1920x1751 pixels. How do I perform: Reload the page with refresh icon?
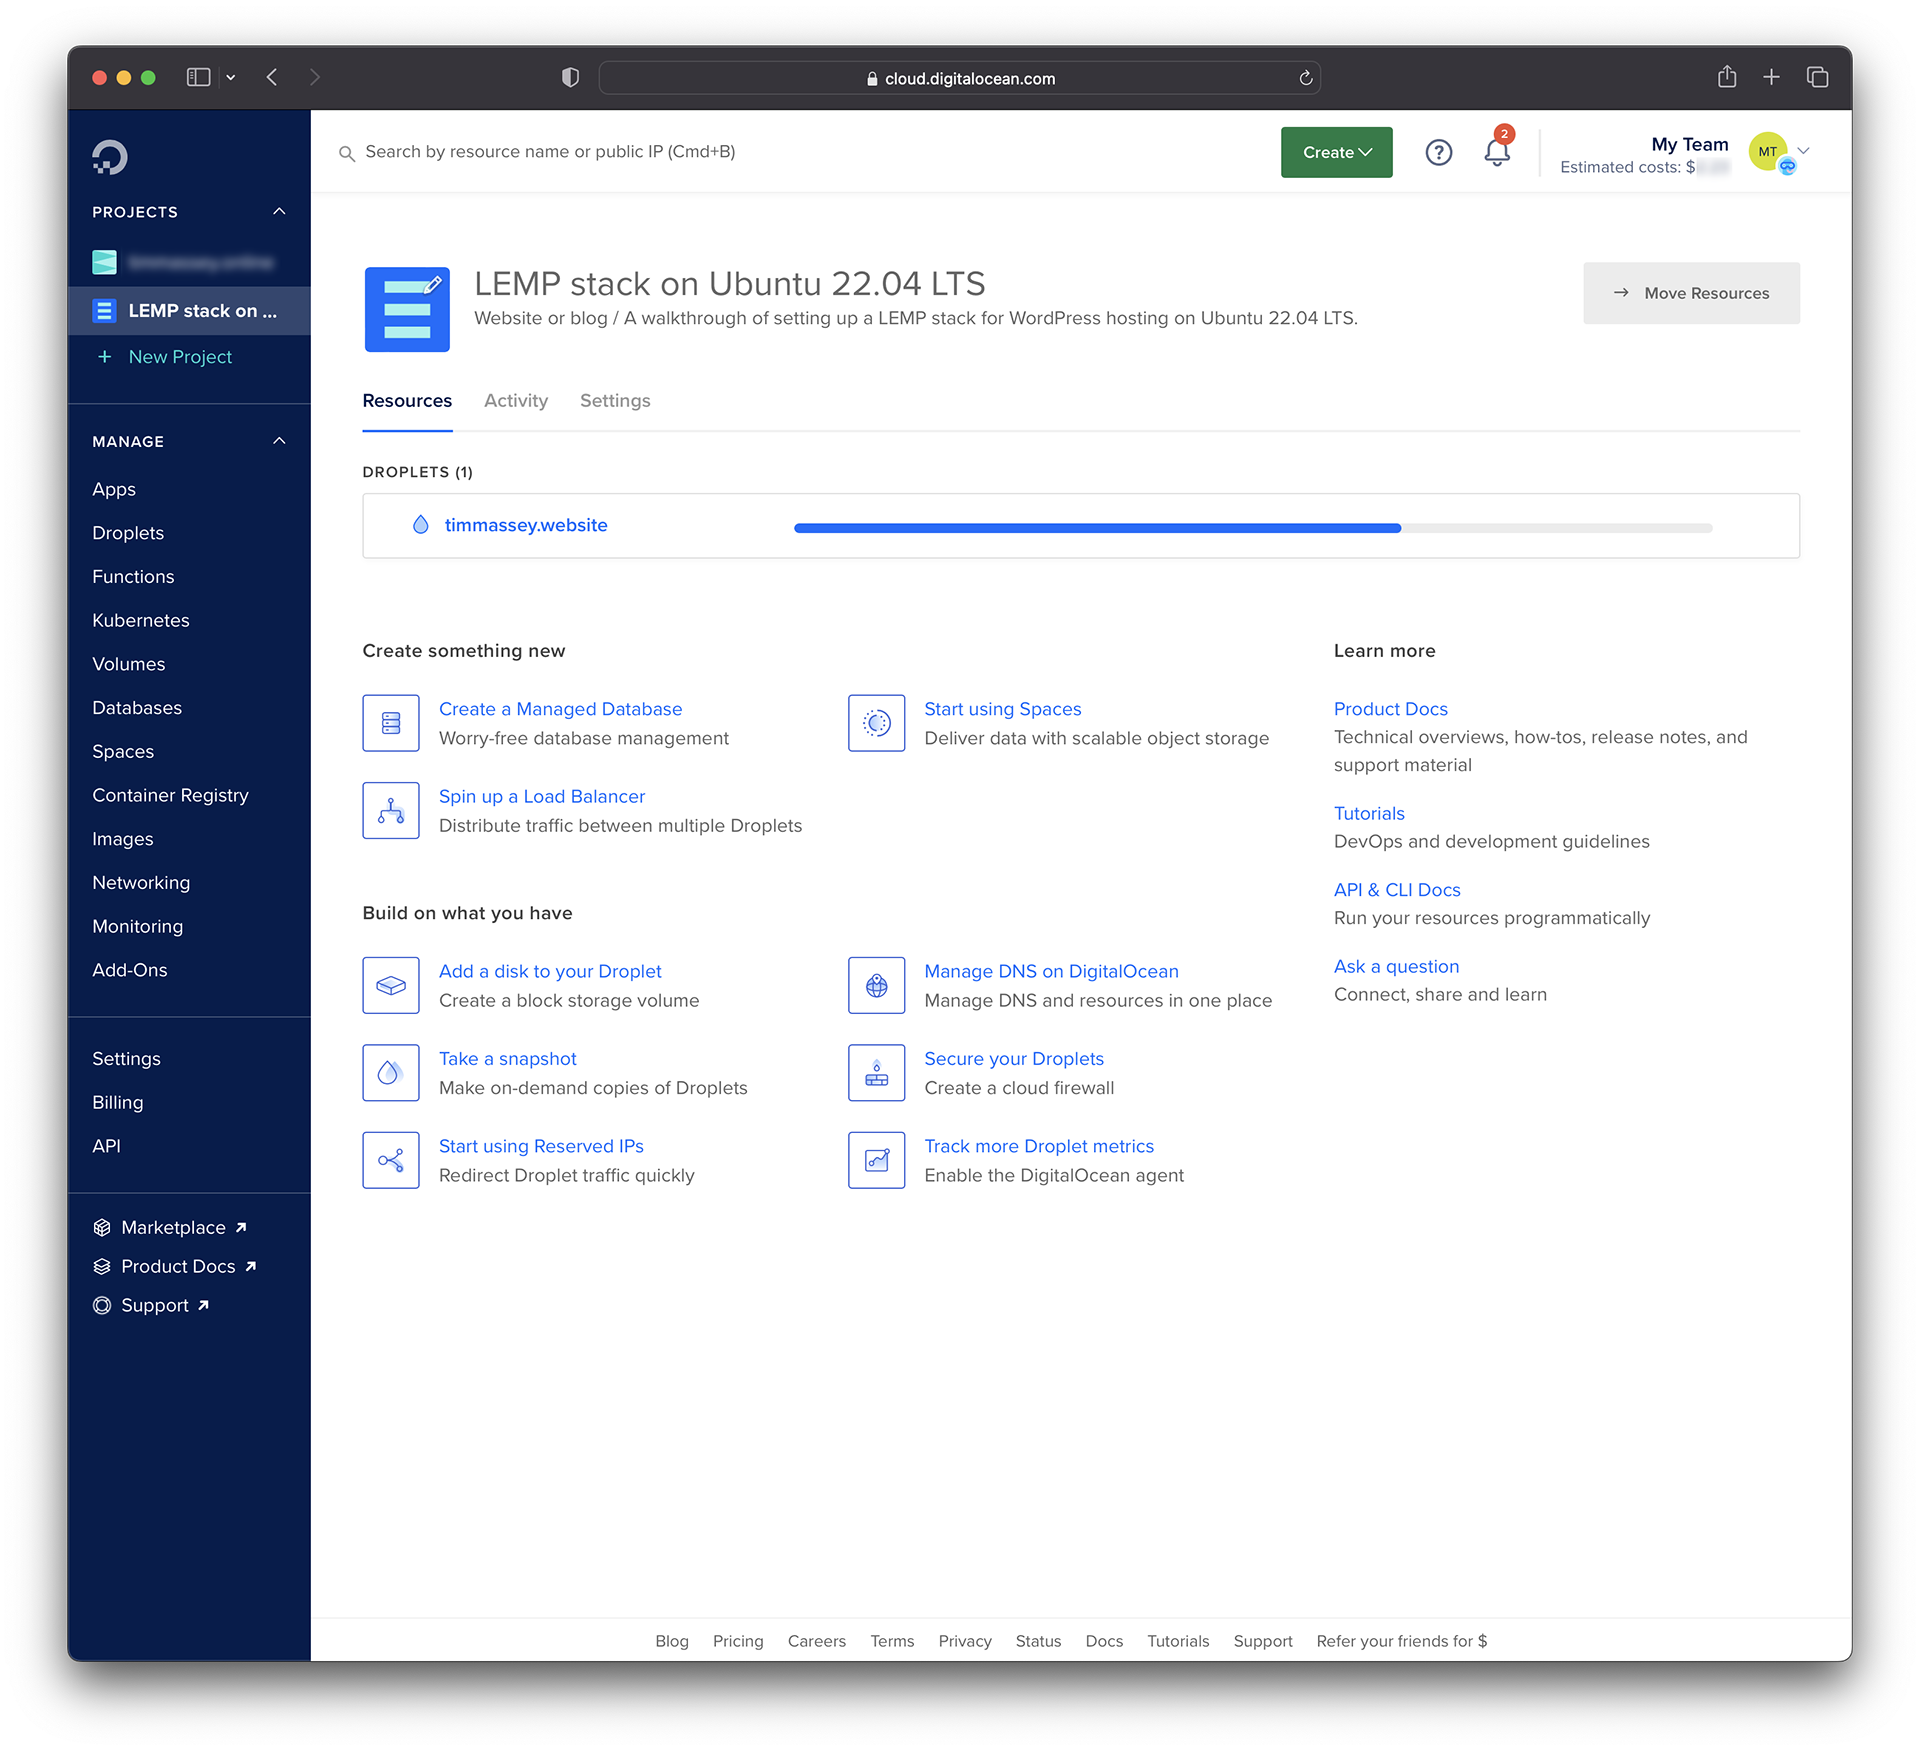point(1305,78)
